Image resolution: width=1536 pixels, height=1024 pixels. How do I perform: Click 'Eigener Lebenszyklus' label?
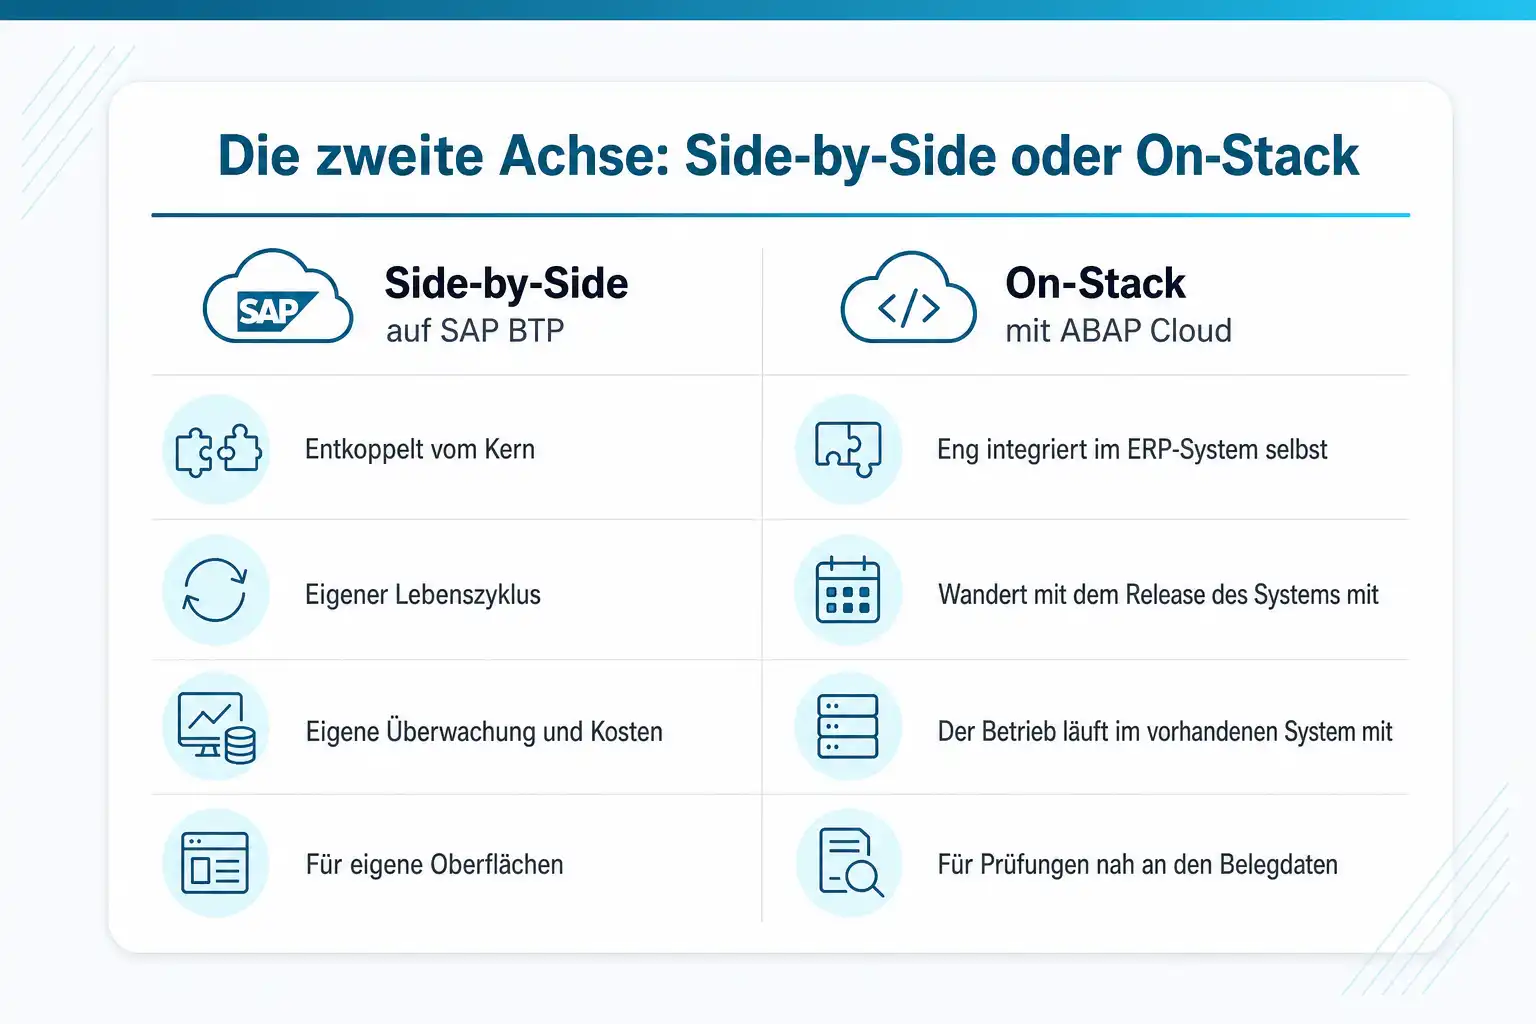(x=423, y=595)
